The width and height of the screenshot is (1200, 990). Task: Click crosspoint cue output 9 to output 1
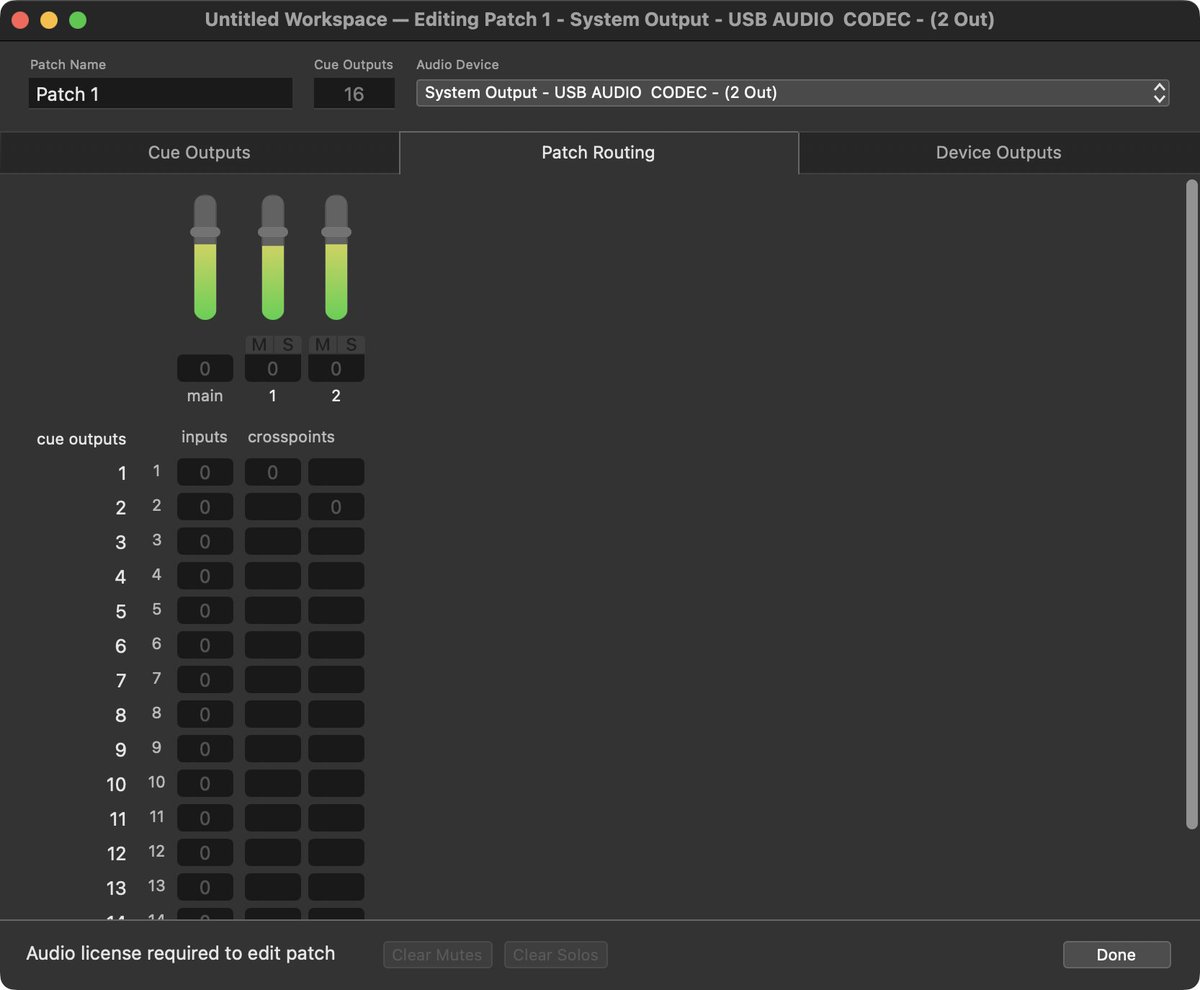tap(273, 749)
